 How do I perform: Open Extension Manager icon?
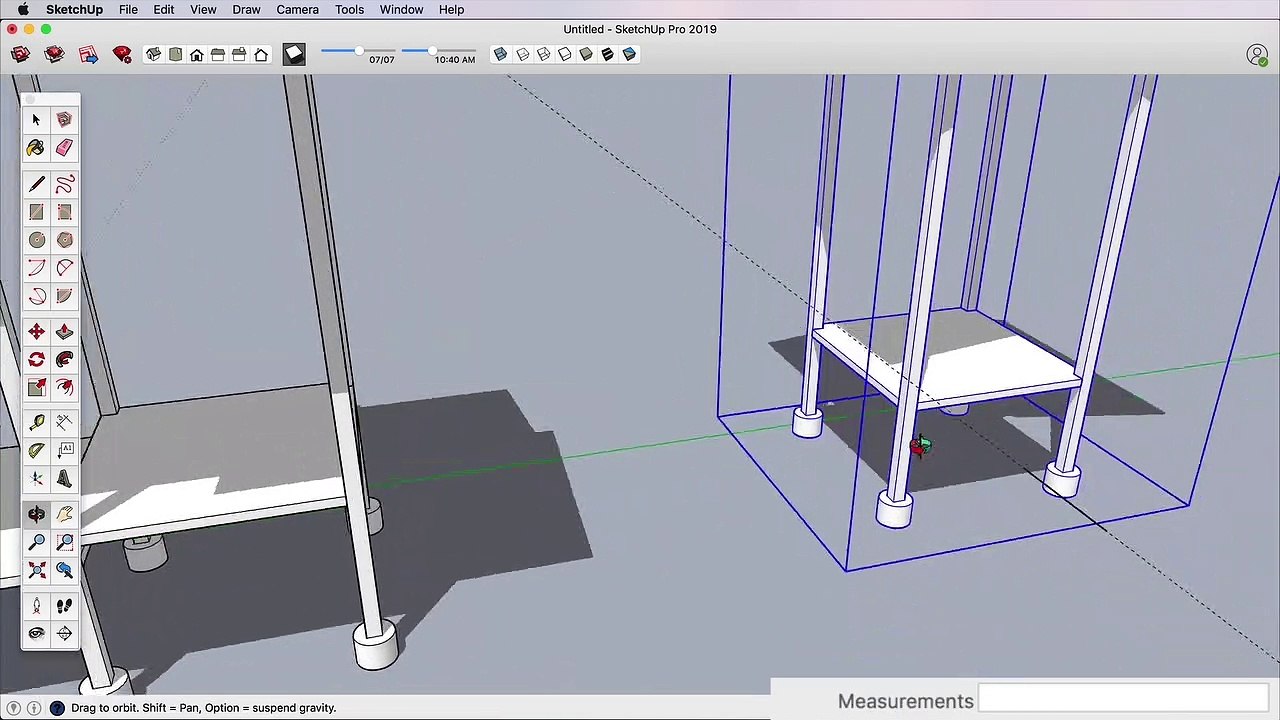[x=122, y=55]
